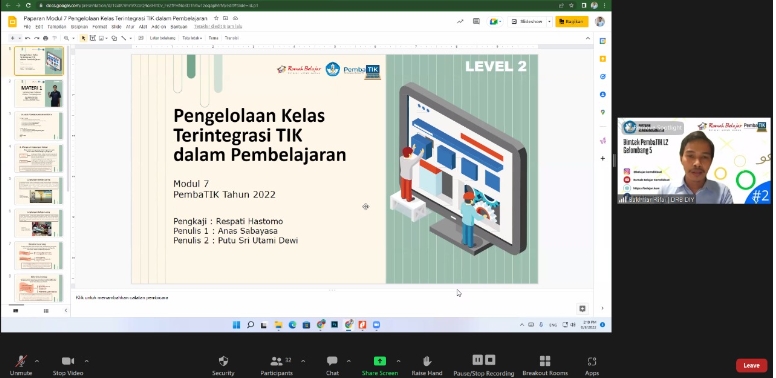Open the Edit menu in Slides
The height and width of the screenshot is (378, 776).
point(39,26)
